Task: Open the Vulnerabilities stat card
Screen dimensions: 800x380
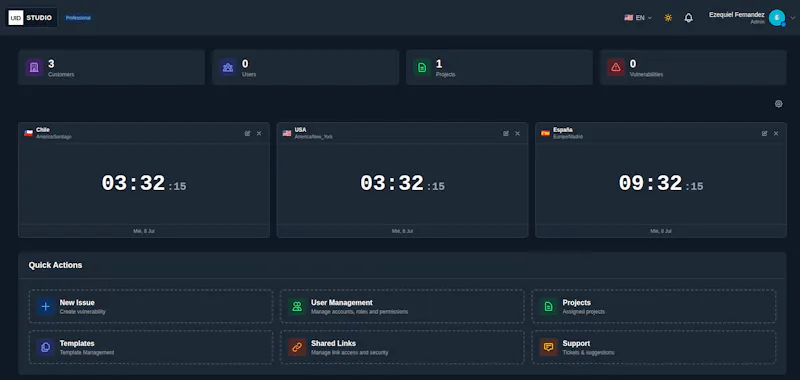Action: (x=693, y=67)
